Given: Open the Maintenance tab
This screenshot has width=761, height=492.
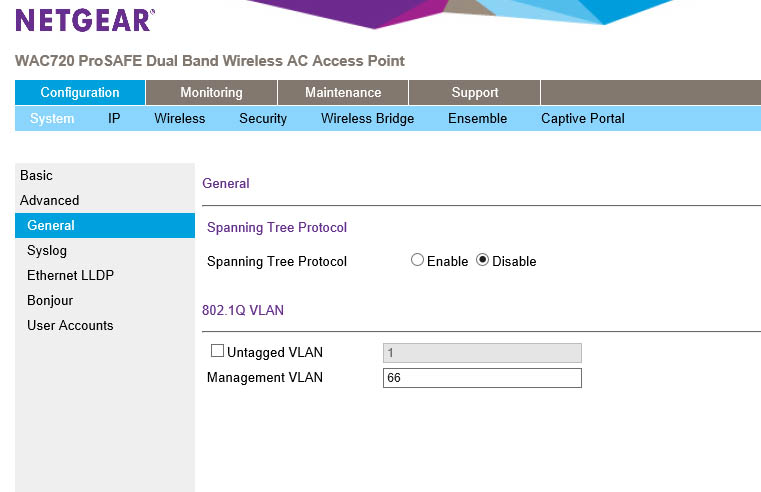Looking at the screenshot, I should [x=343, y=92].
